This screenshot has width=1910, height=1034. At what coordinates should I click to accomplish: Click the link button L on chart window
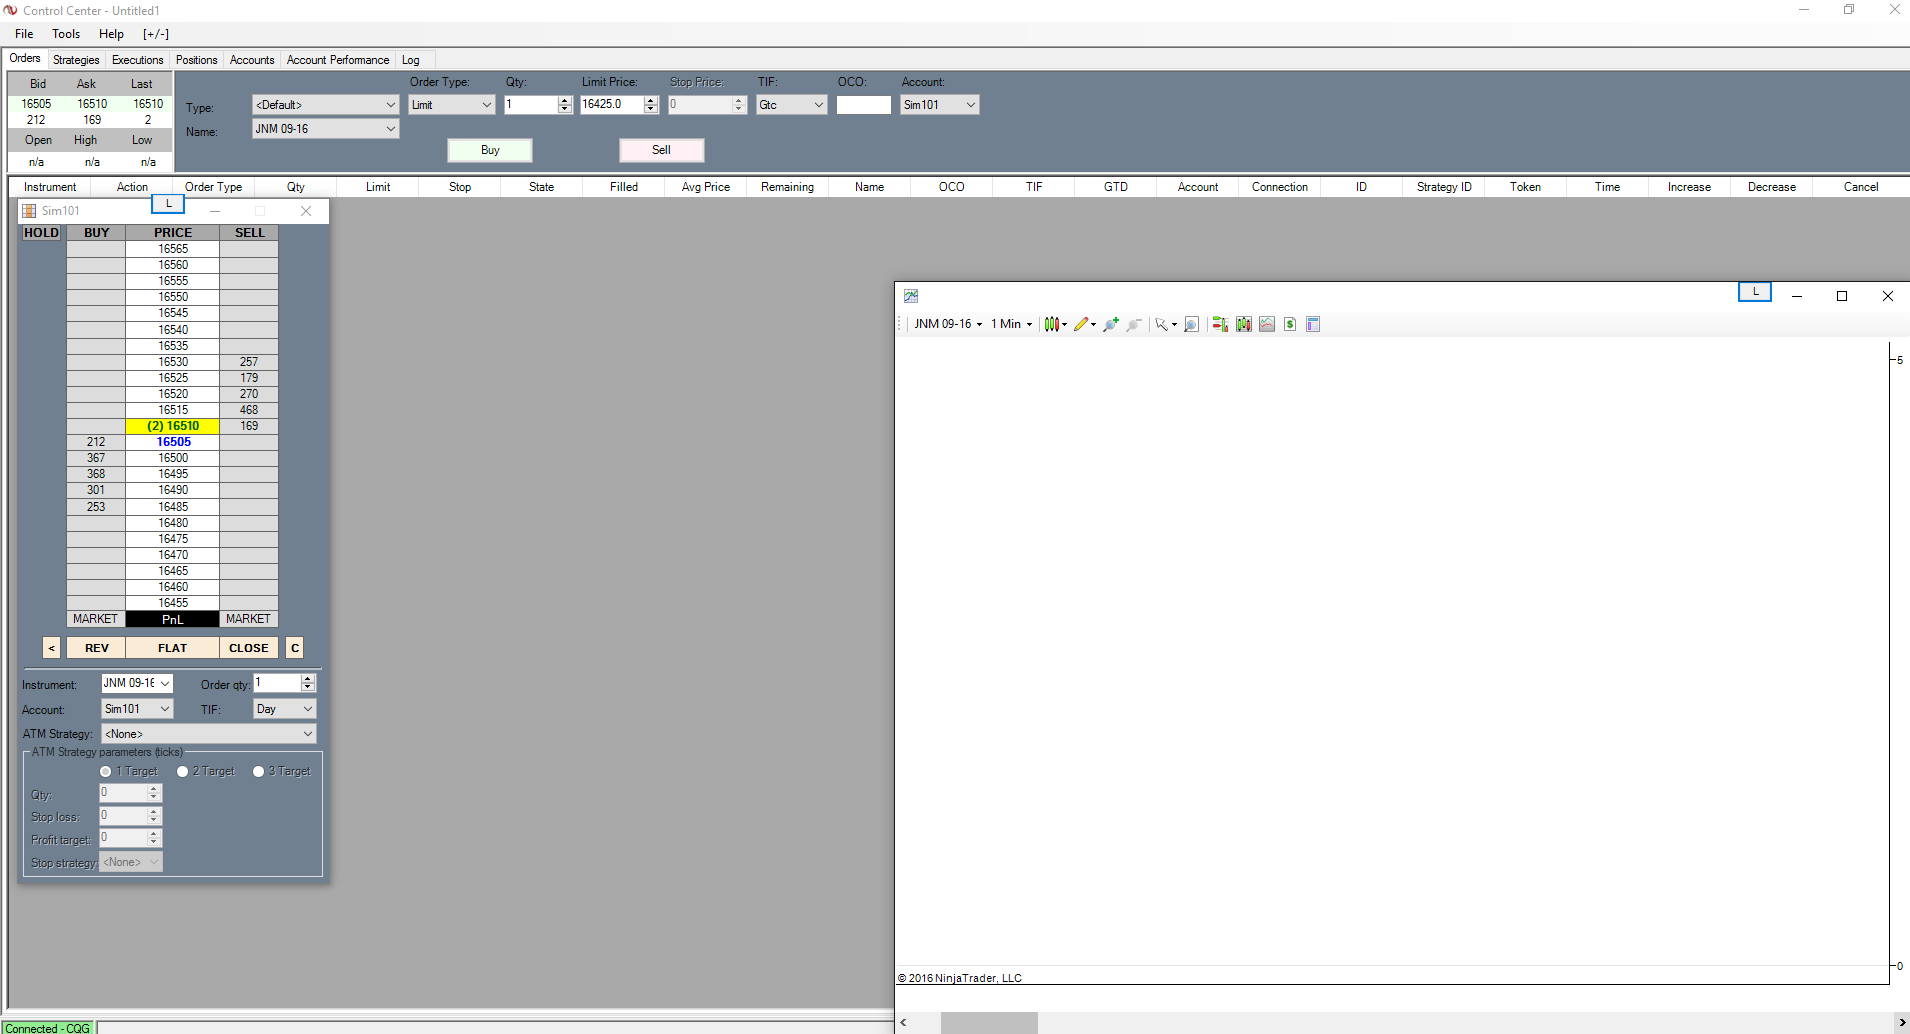[x=1755, y=292]
